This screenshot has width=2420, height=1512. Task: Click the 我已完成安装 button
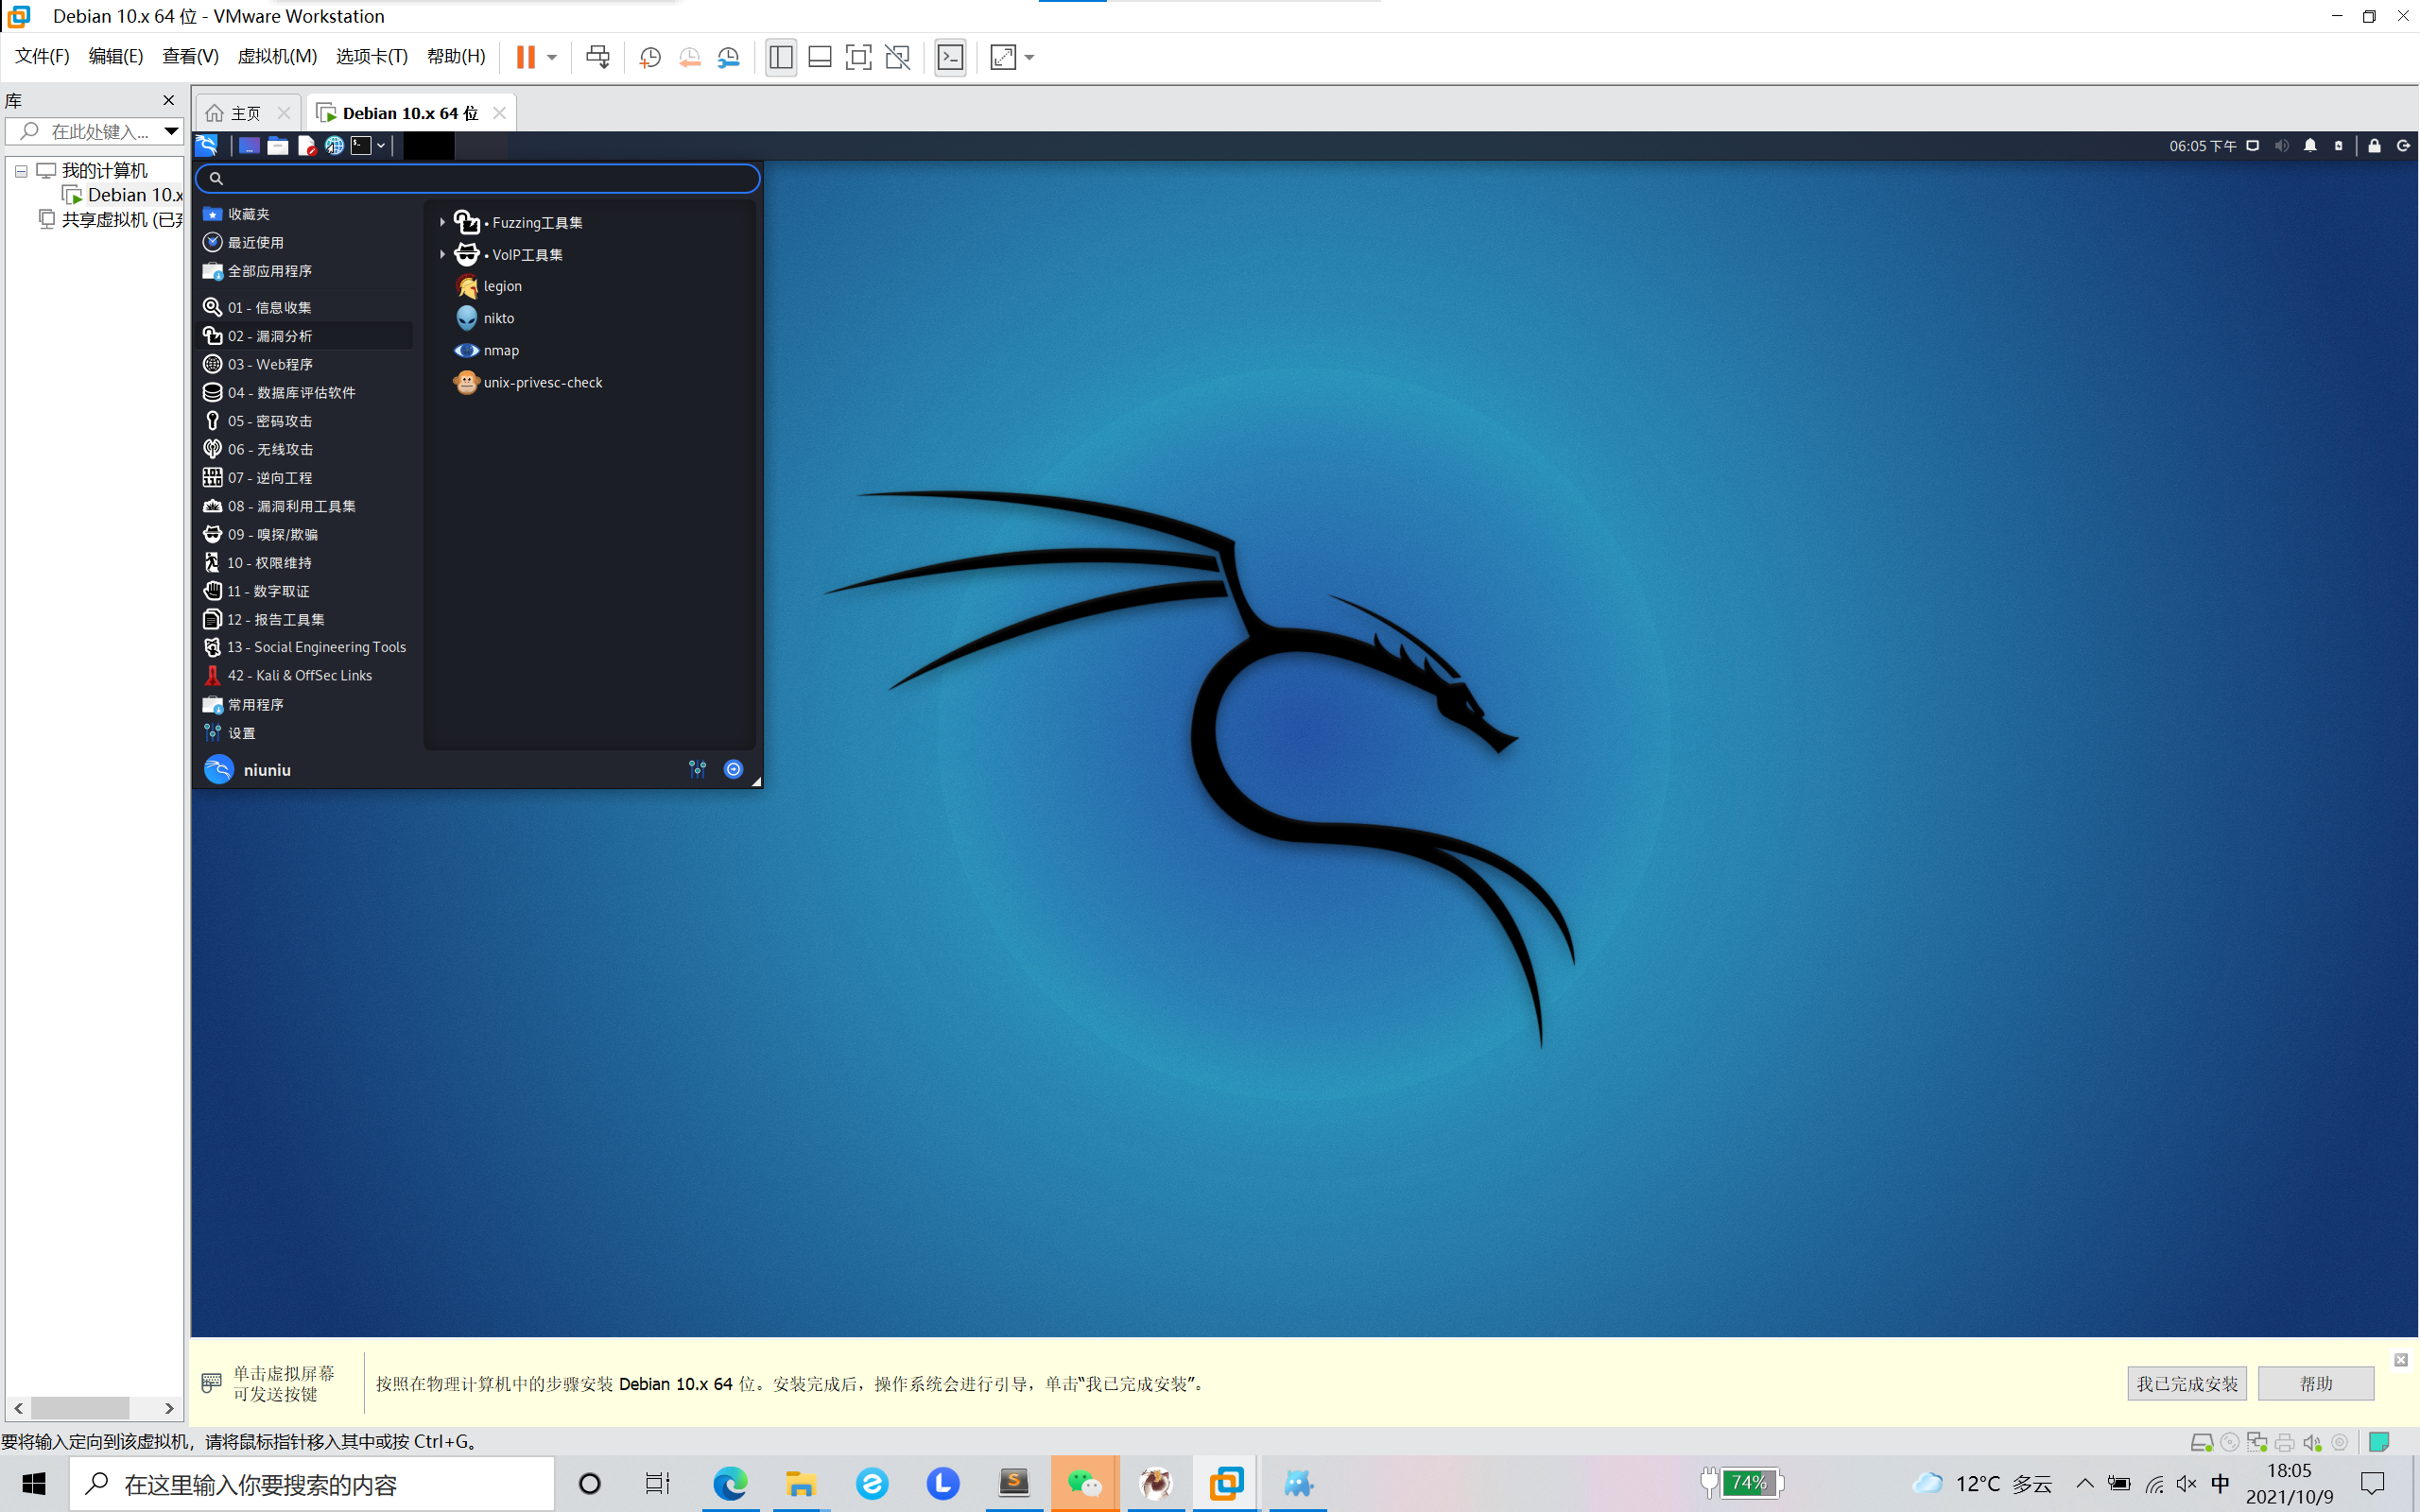(x=2186, y=1383)
